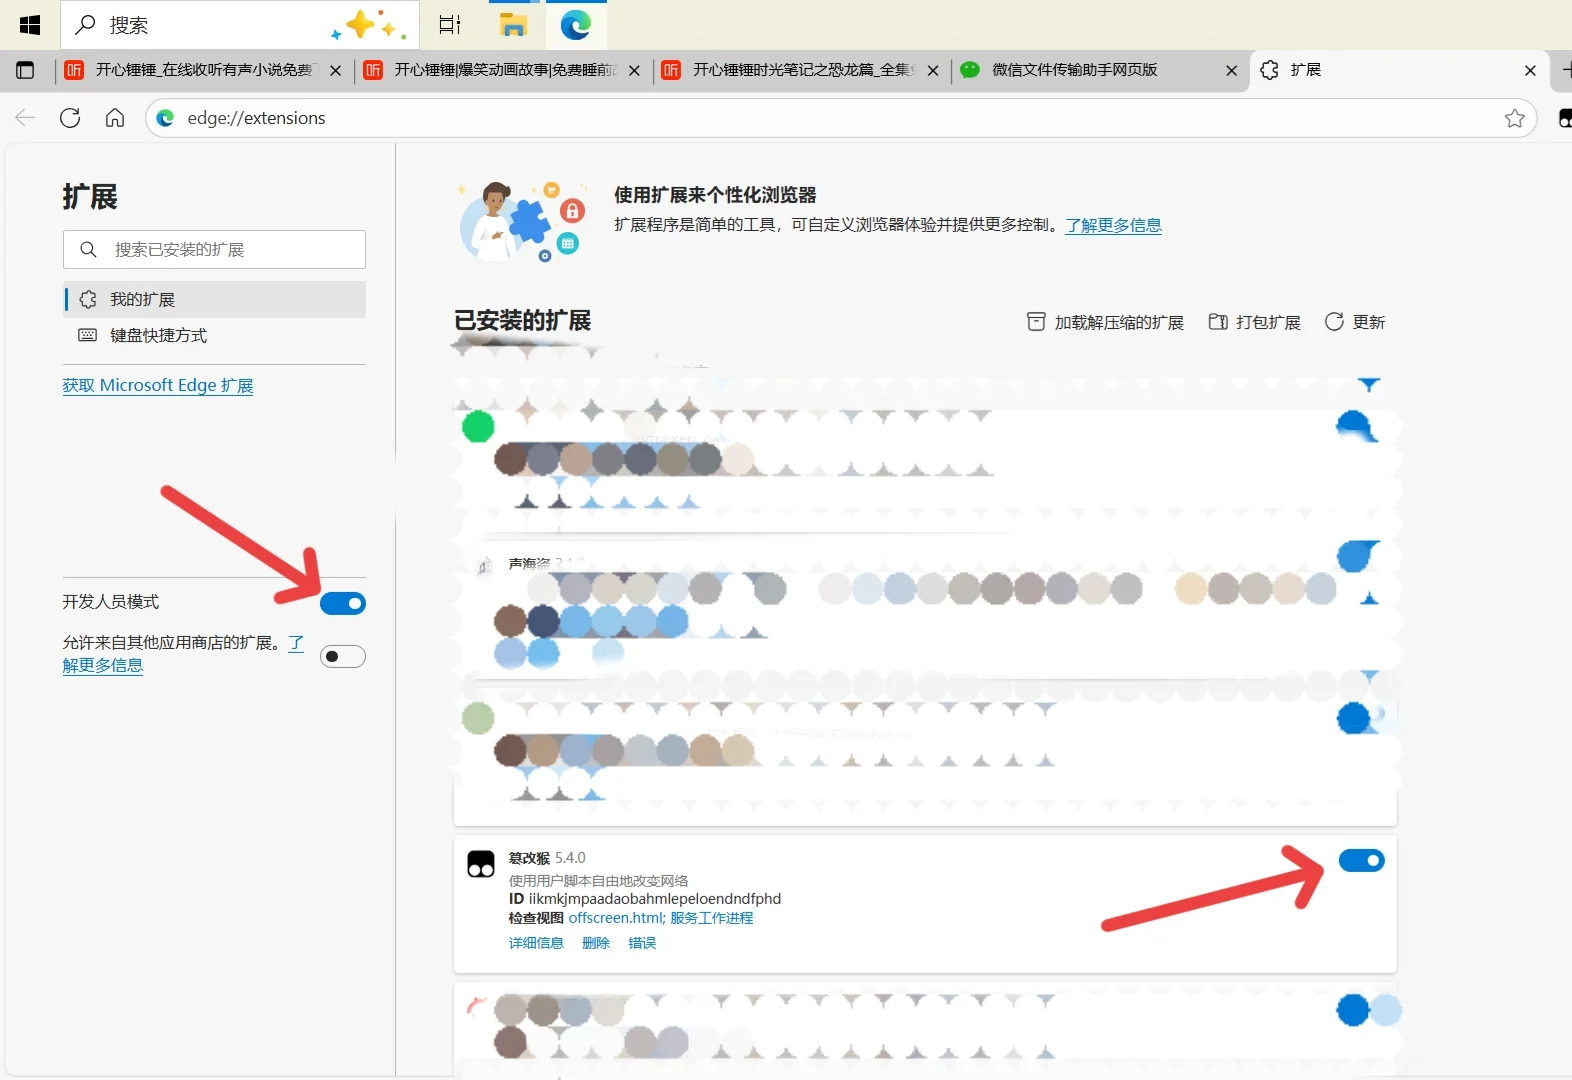Click 更新 to update extensions
This screenshot has height=1080, width=1572.
click(1355, 322)
